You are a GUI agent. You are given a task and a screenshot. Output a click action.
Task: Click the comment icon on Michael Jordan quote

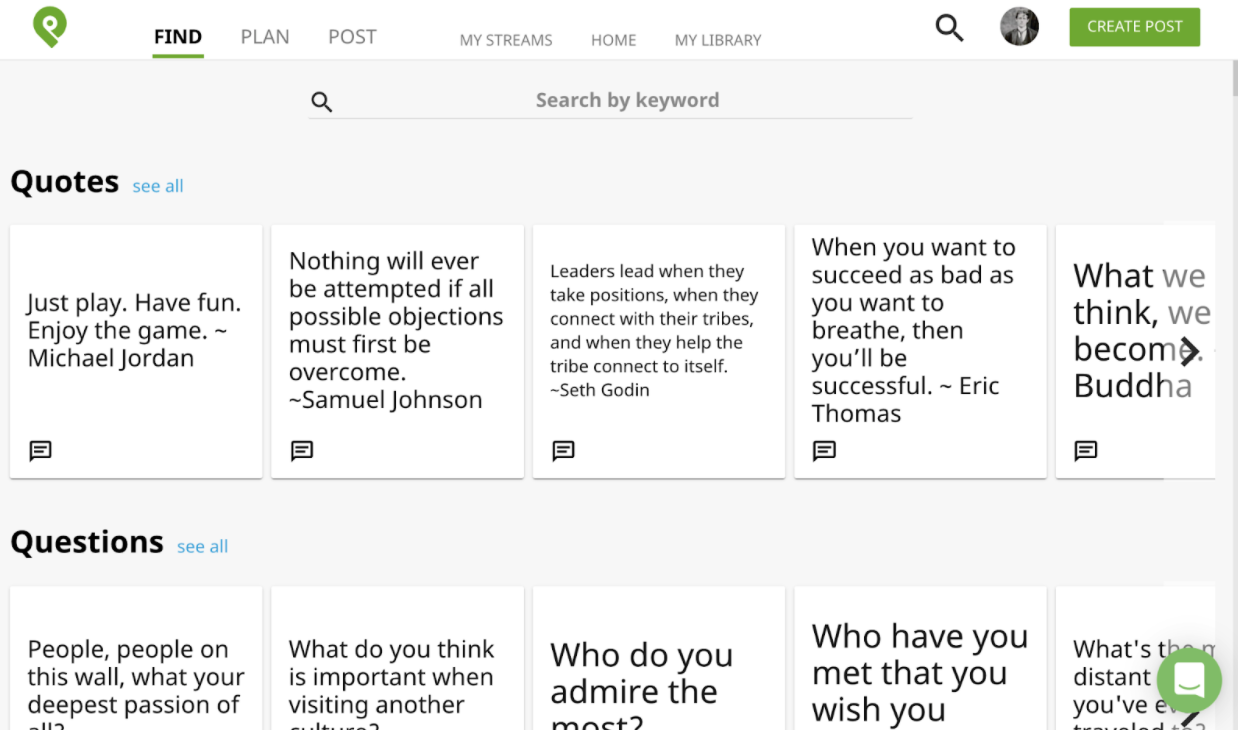[40, 451]
